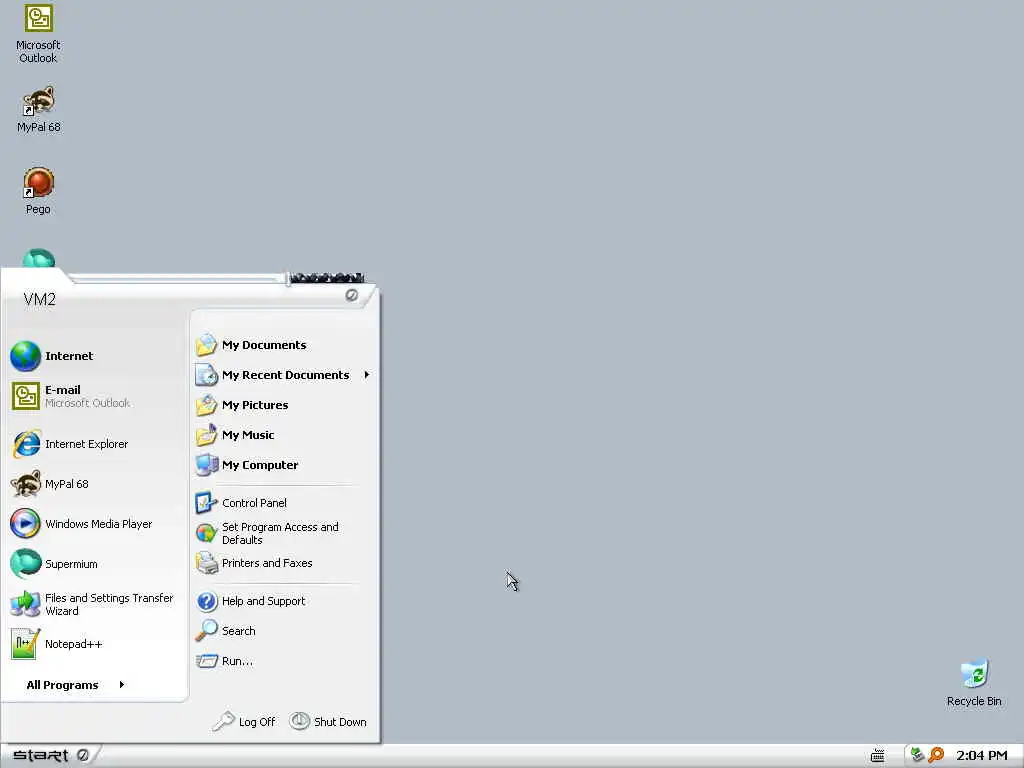The image size is (1024, 768).
Task: Click the Internet Explorer icon in Start menu
Action: pyautogui.click(x=26, y=444)
